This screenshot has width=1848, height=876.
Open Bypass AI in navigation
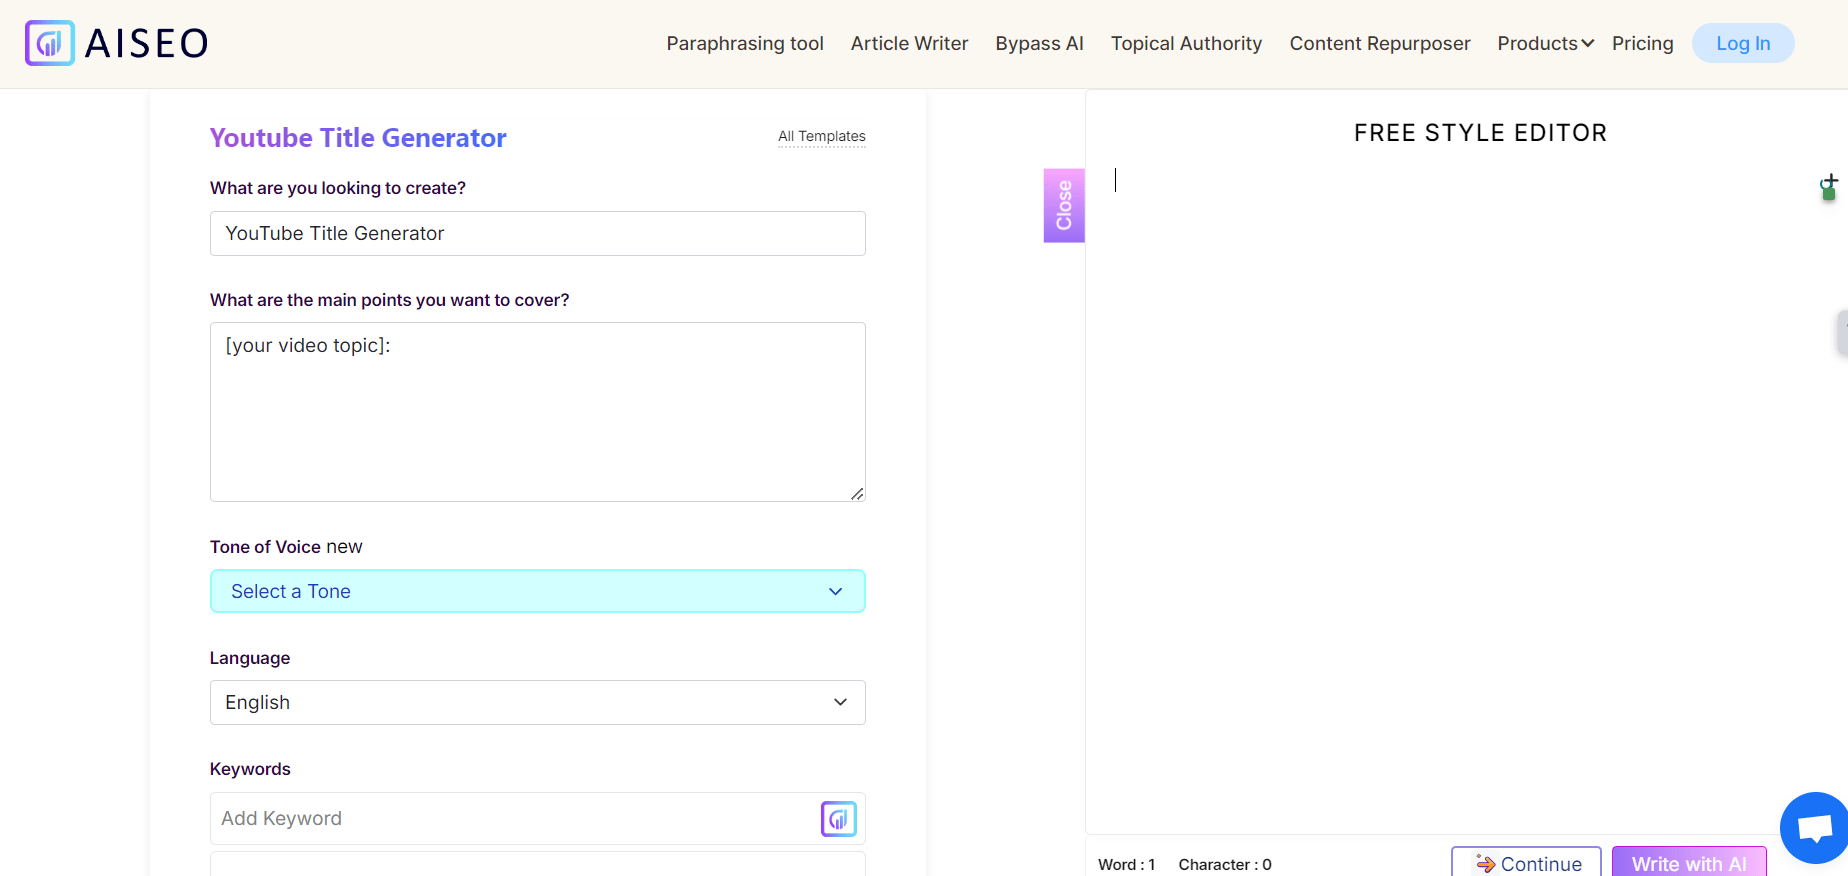[1039, 43]
